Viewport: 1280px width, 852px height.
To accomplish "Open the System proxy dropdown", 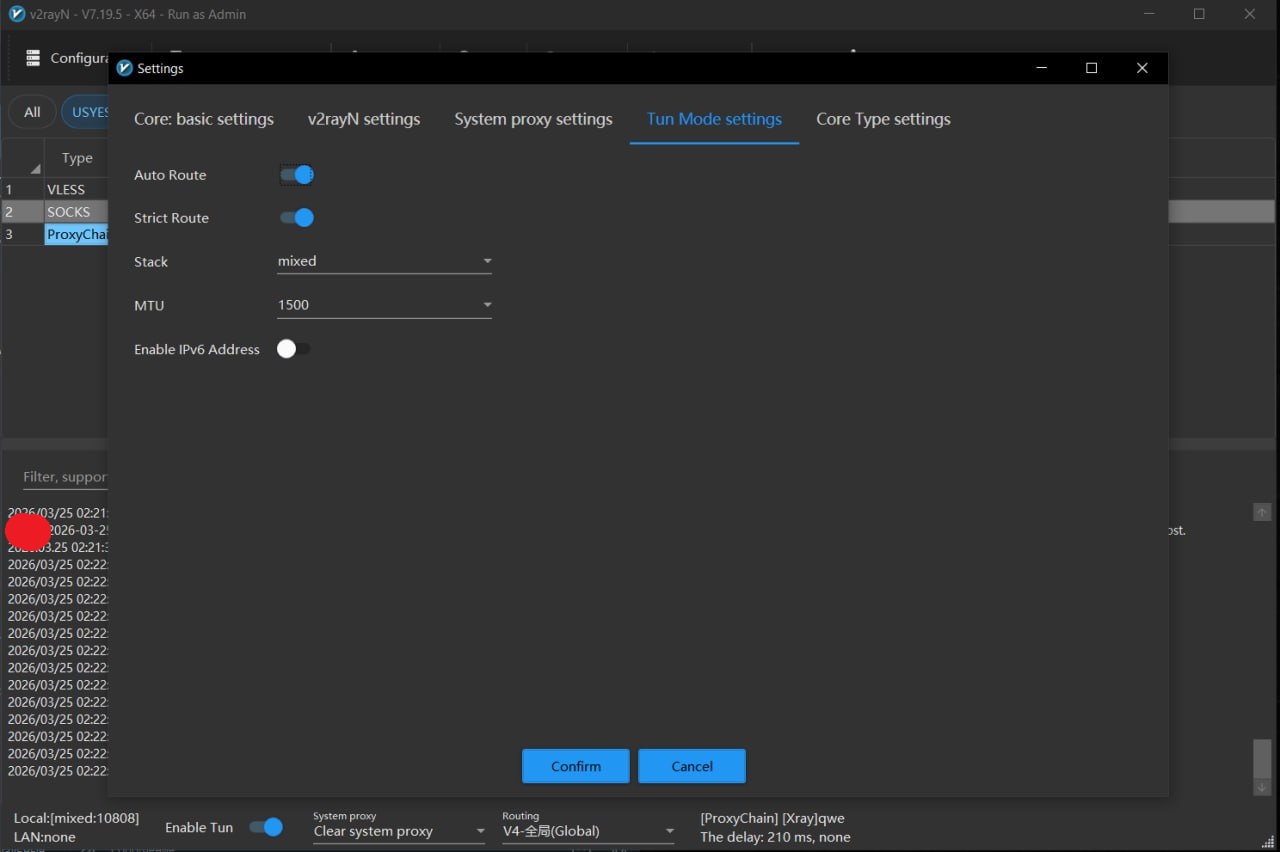I will [x=398, y=831].
